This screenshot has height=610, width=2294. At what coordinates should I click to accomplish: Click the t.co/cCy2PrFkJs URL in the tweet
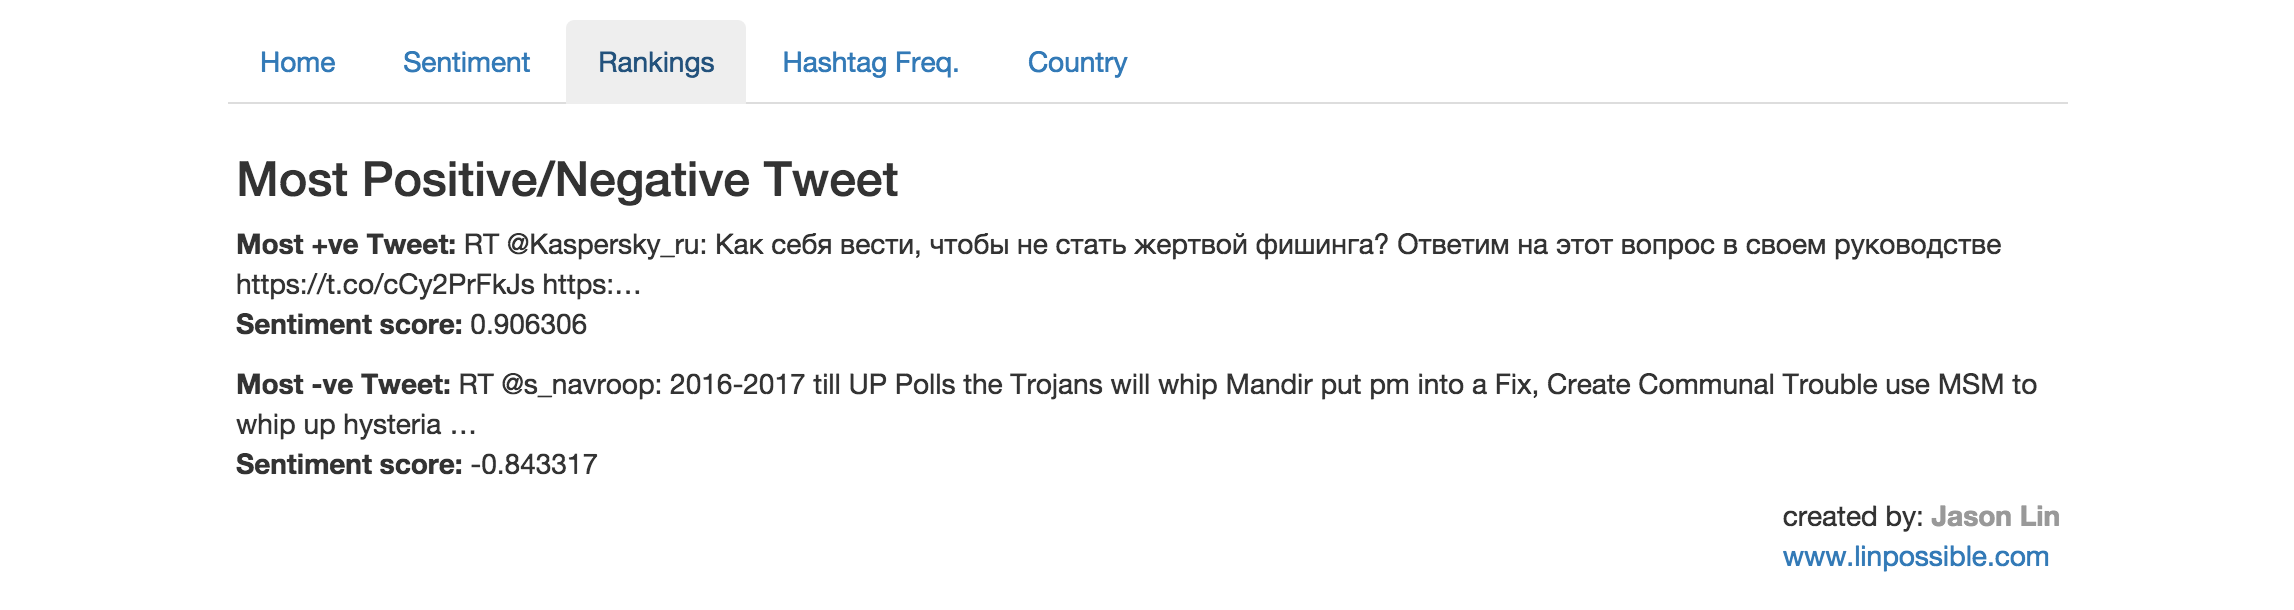pos(385,285)
